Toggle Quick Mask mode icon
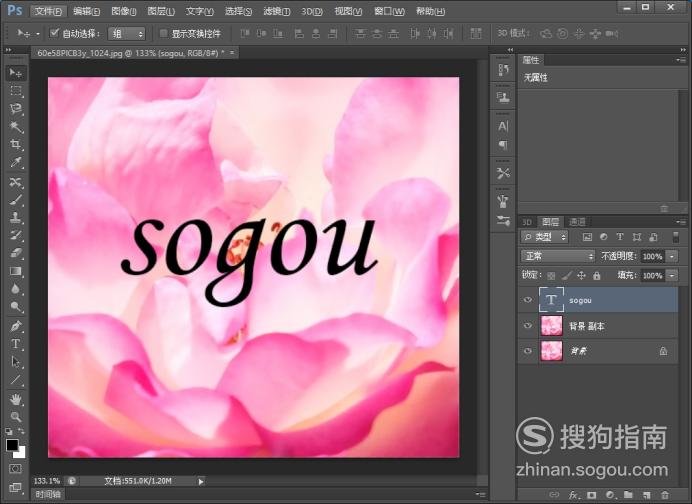The height and width of the screenshot is (504, 692). 15,468
